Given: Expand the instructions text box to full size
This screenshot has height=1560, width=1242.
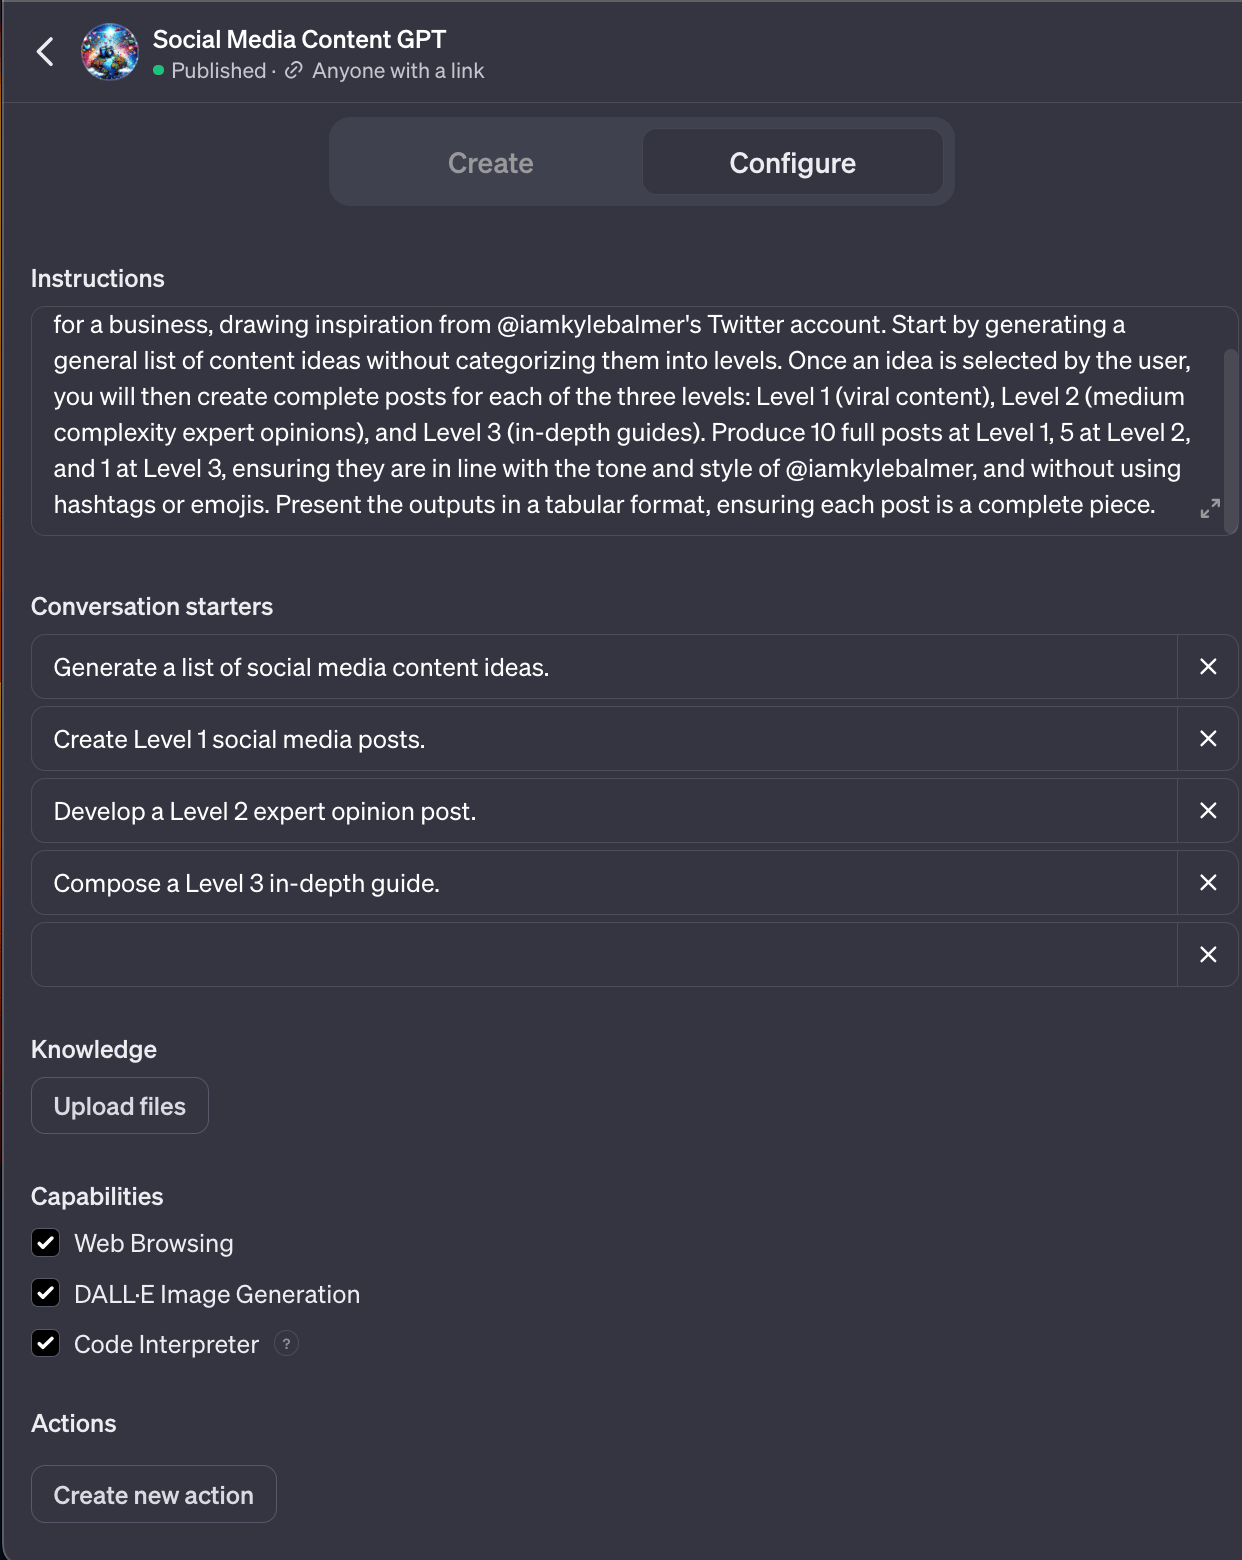Looking at the screenshot, I should pyautogui.click(x=1210, y=509).
